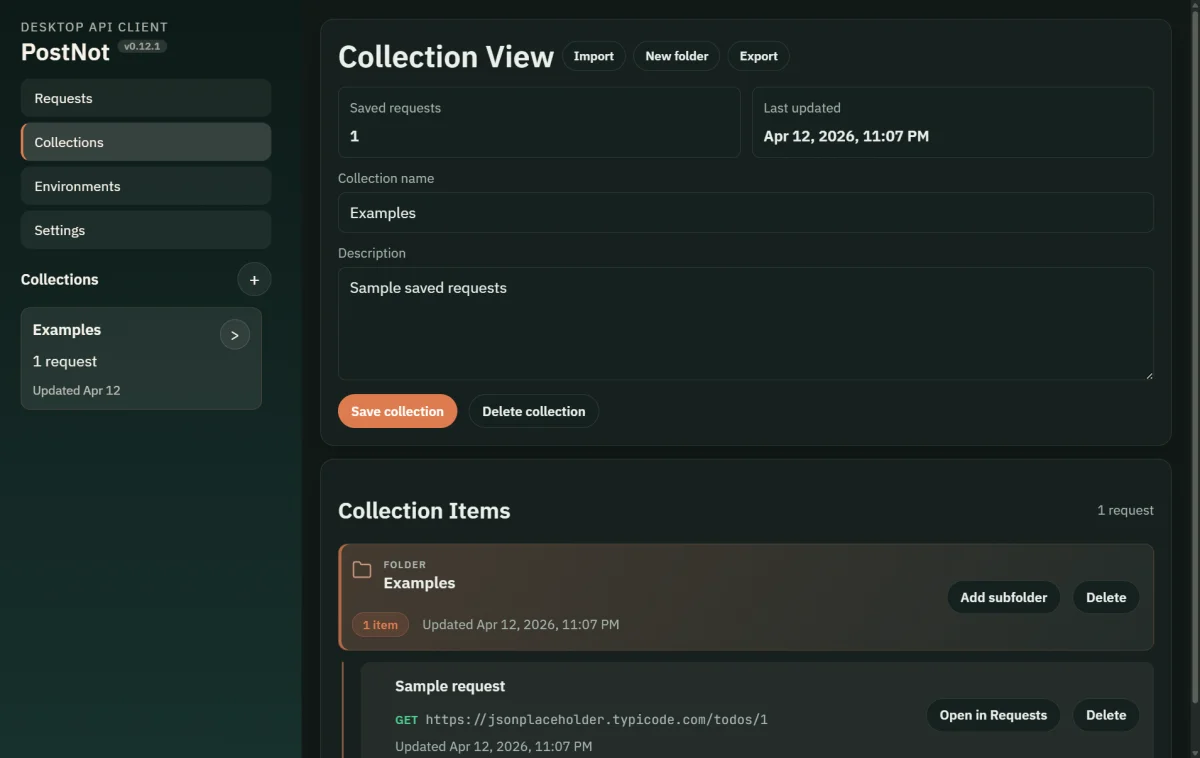1200x758 pixels.
Task: Open Sample request in Requests view
Action: coord(993,715)
